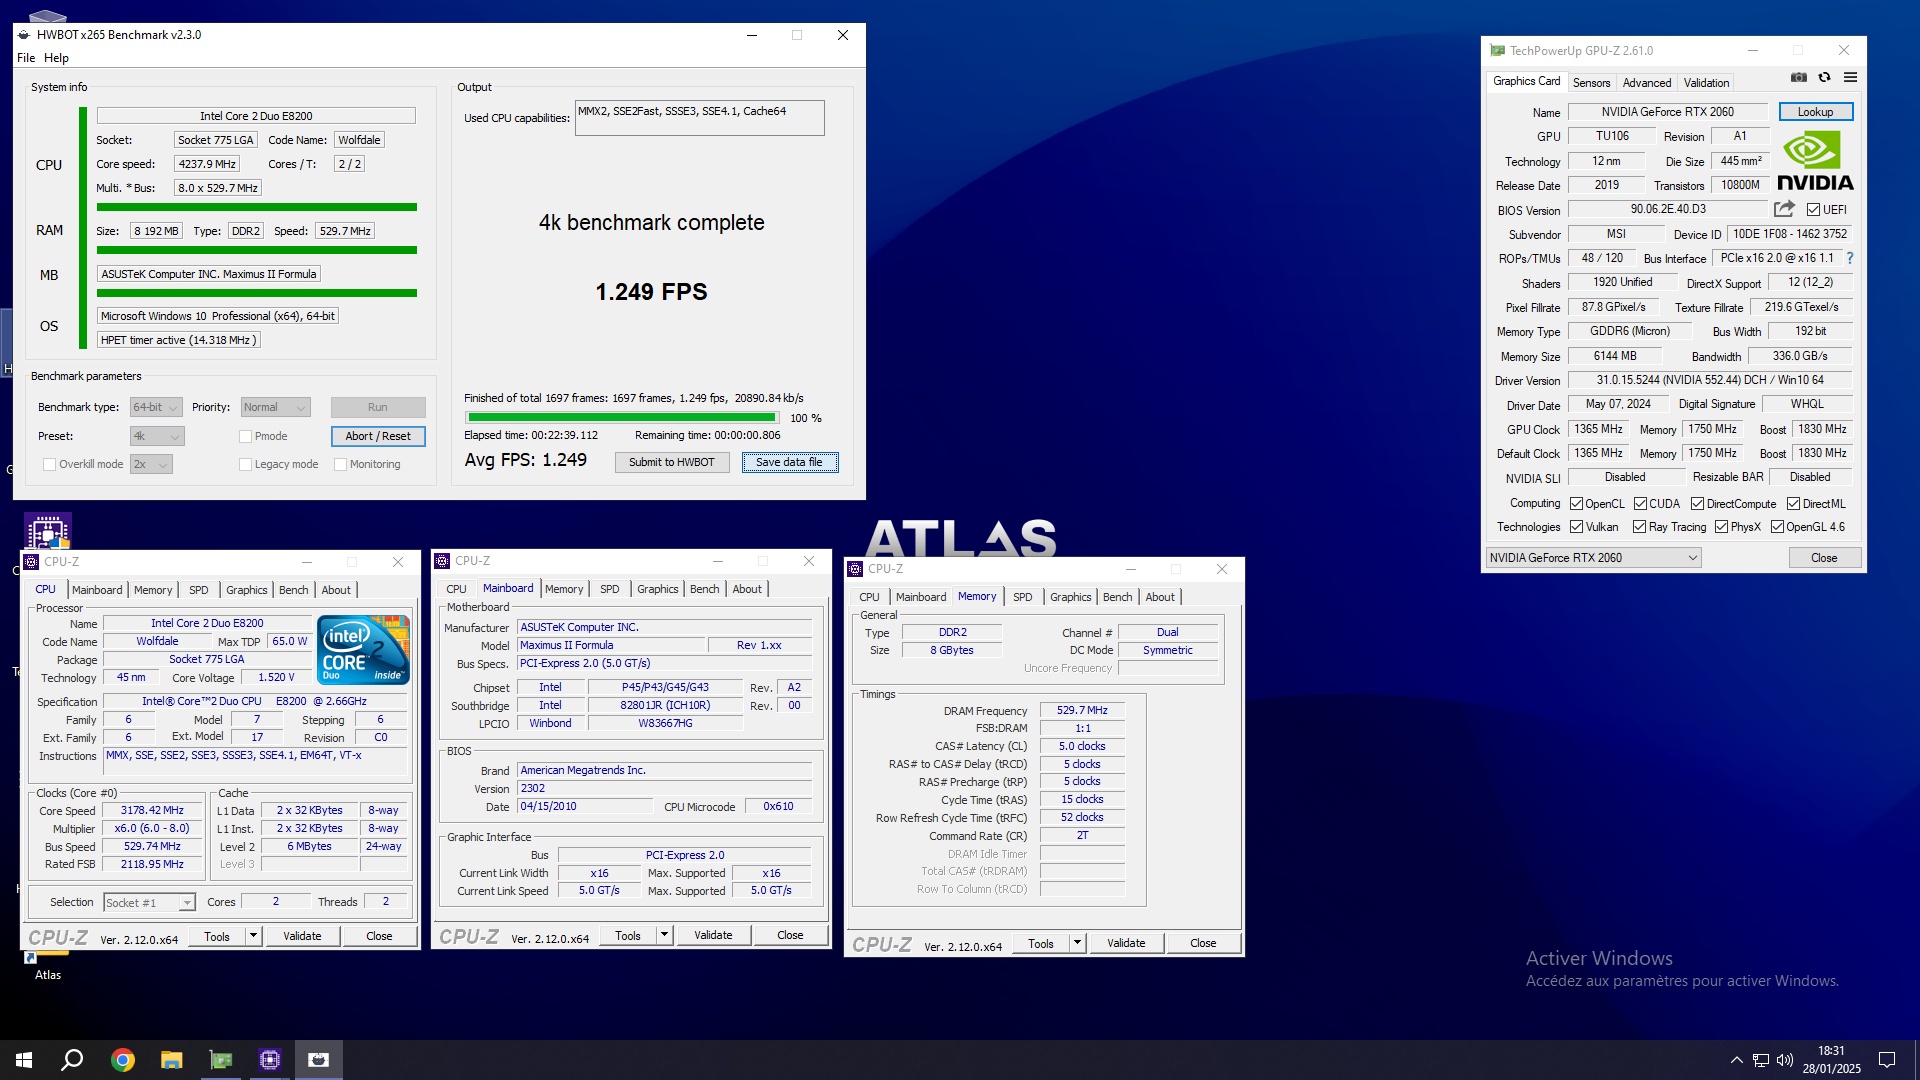Click GPU-Z title bar icon
The width and height of the screenshot is (1920, 1080).
tap(1497, 50)
